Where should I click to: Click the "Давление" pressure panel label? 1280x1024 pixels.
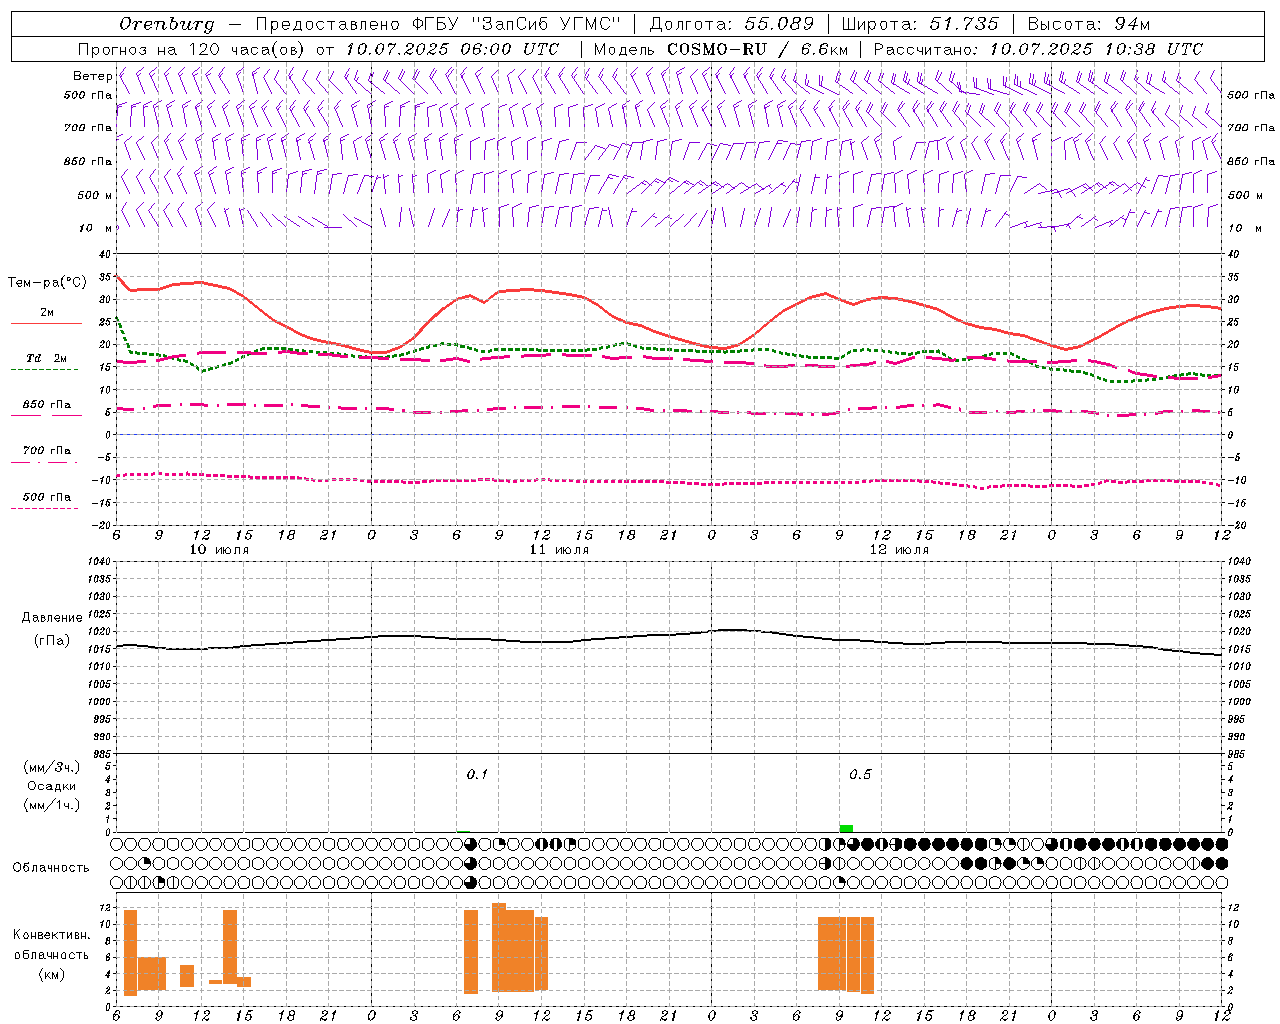[x=52, y=618]
